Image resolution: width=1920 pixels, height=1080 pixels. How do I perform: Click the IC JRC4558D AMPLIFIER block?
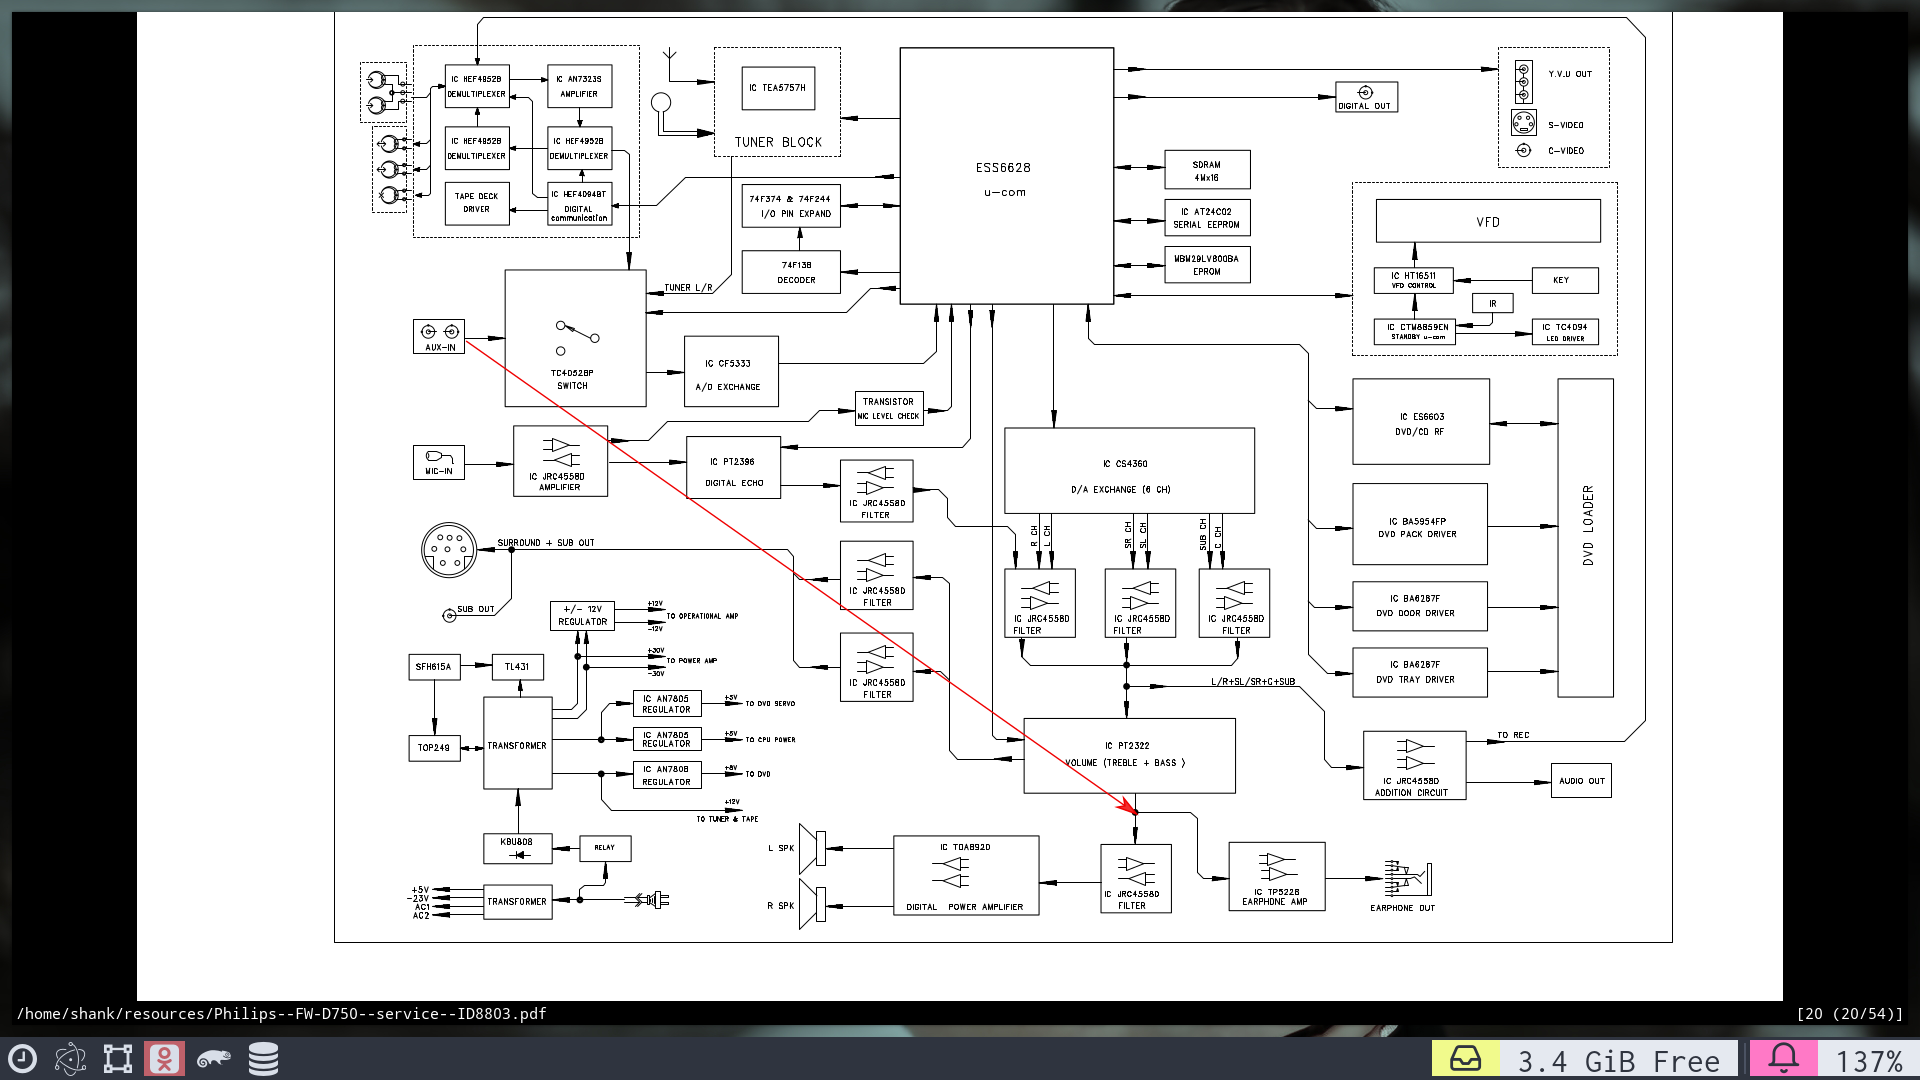point(560,461)
